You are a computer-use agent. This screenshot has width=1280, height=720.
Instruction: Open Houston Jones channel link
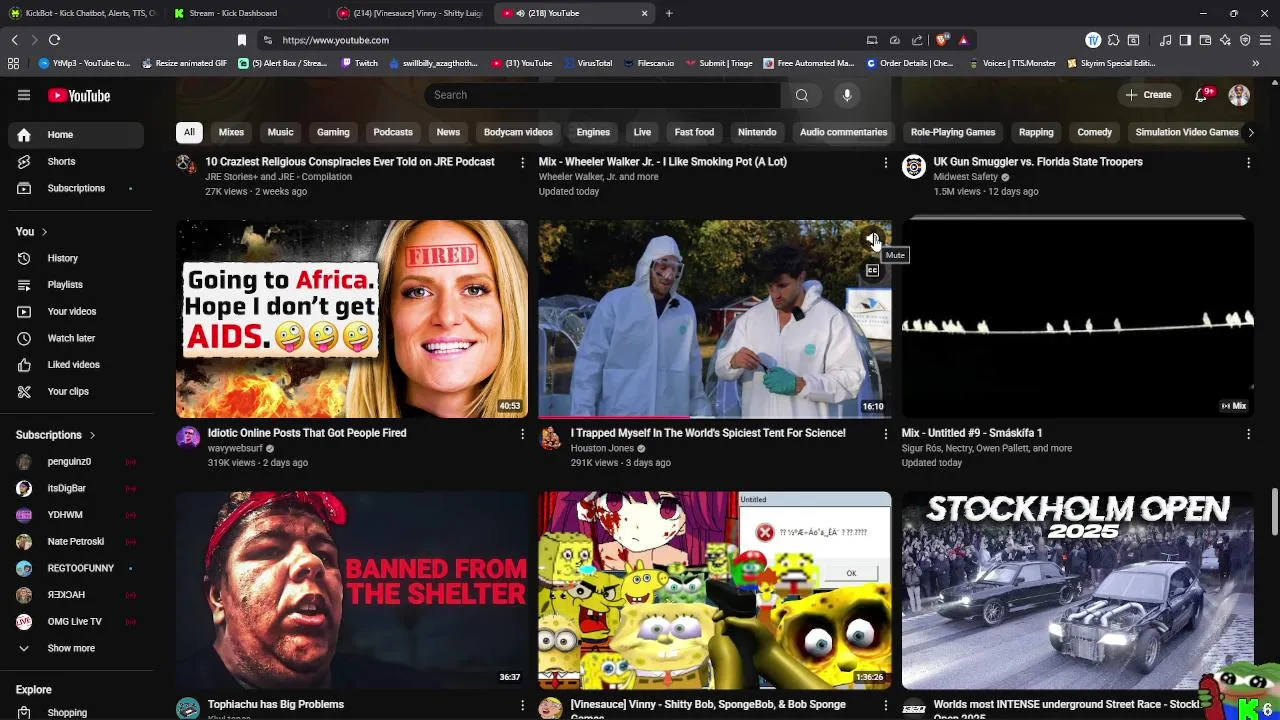point(602,448)
